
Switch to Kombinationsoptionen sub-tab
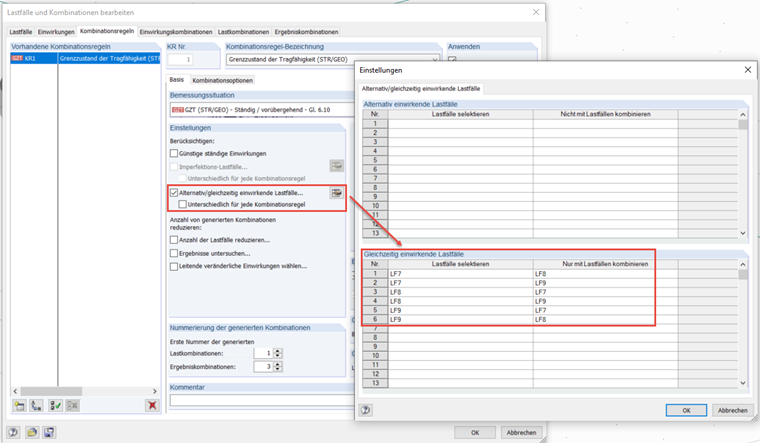click(x=222, y=80)
